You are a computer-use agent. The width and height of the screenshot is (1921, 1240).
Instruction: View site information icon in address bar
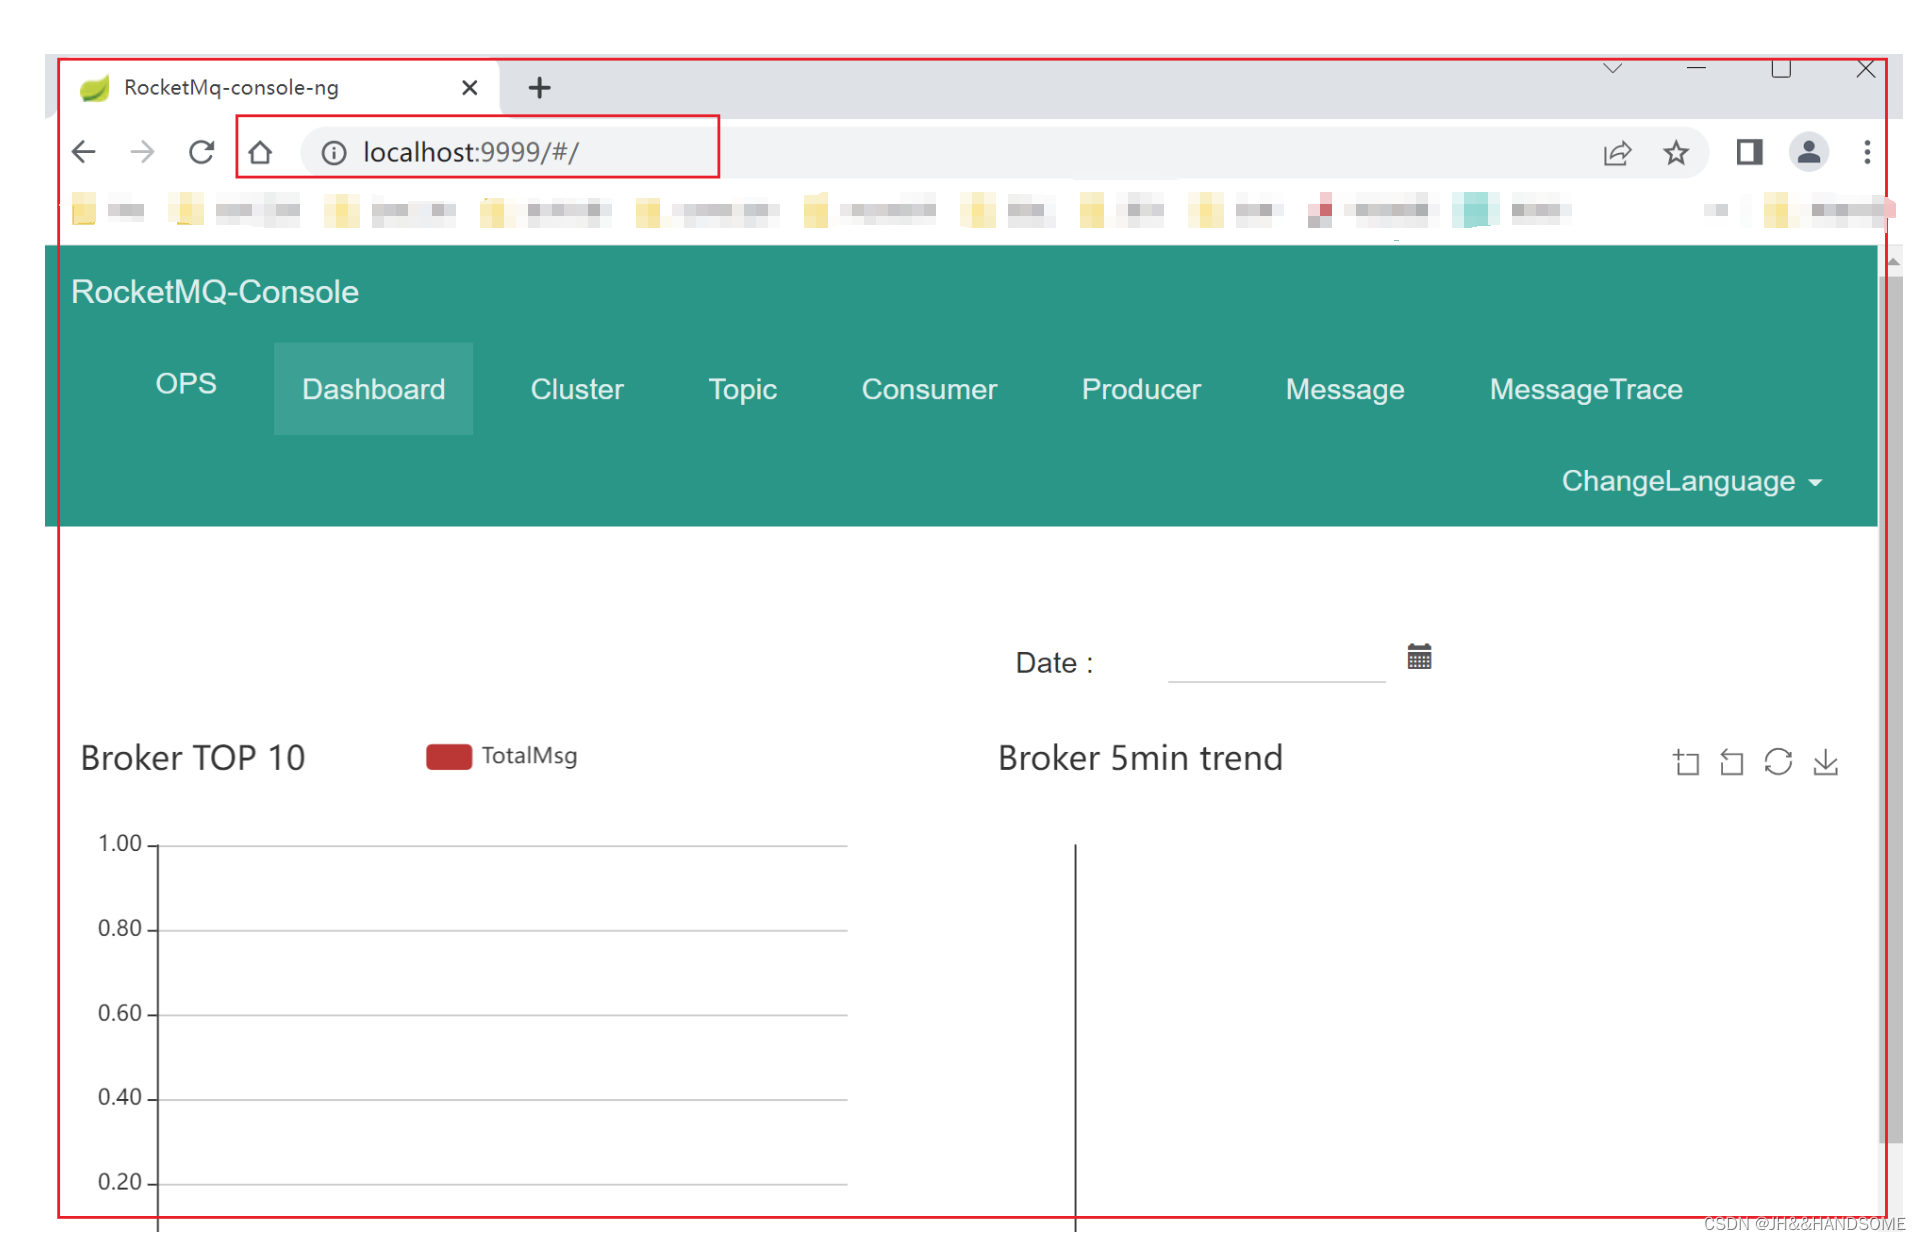click(334, 152)
